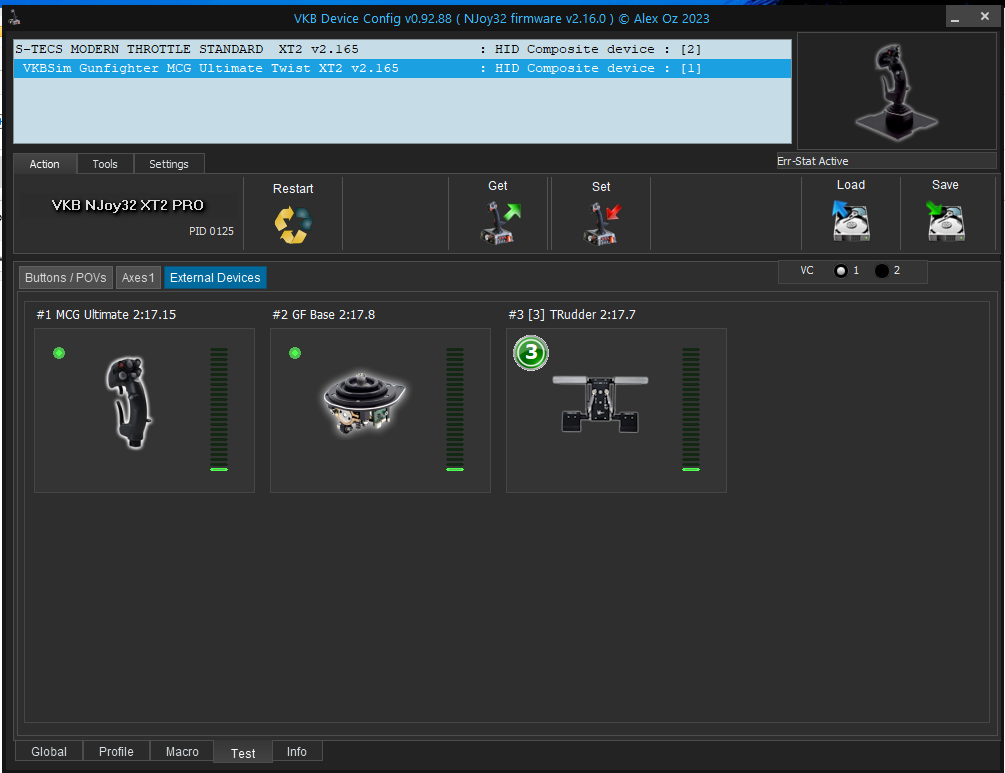The width and height of the screenshot is (1005, 773).
Task: Select VC radio button 2
Action: click(881, 270)
